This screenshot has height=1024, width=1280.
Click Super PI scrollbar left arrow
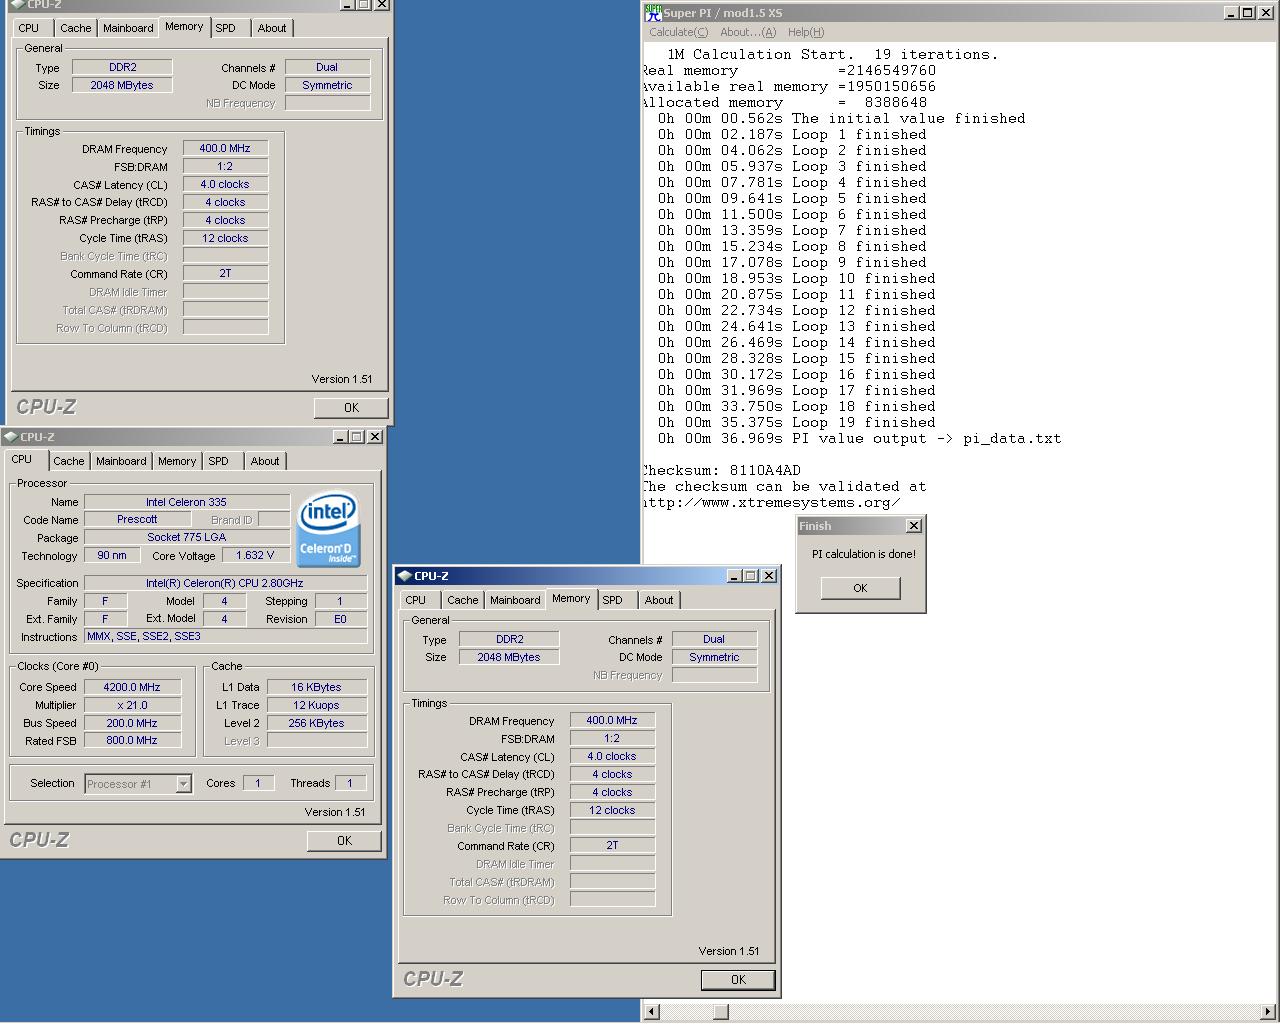pos(652,1011)
